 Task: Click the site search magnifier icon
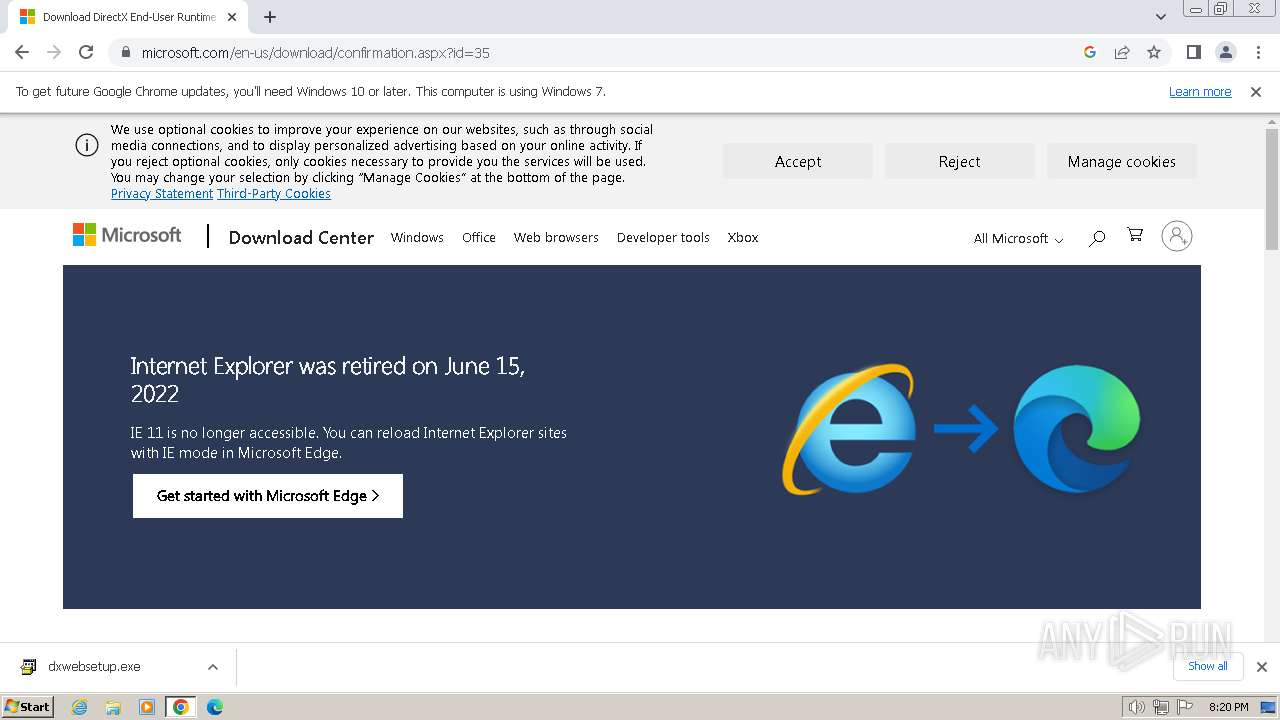[x=1097, y=237]
